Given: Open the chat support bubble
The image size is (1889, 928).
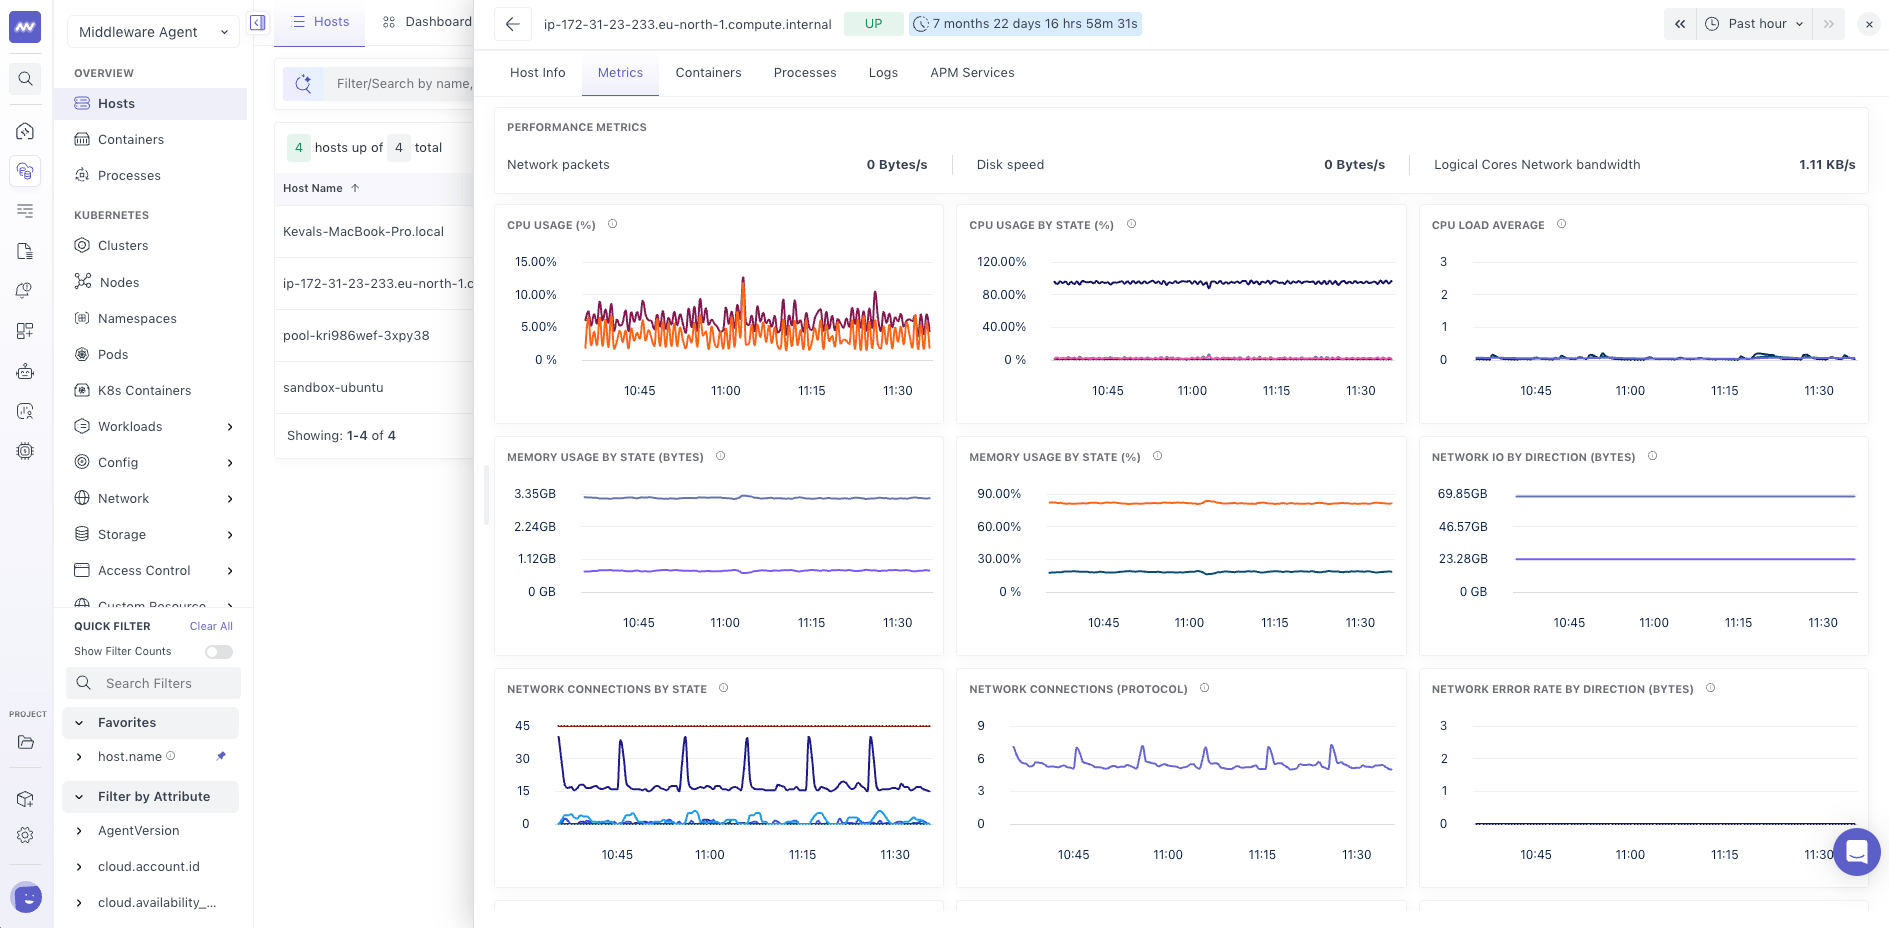Looking at the screenshot, I should tap(1857, 852).
